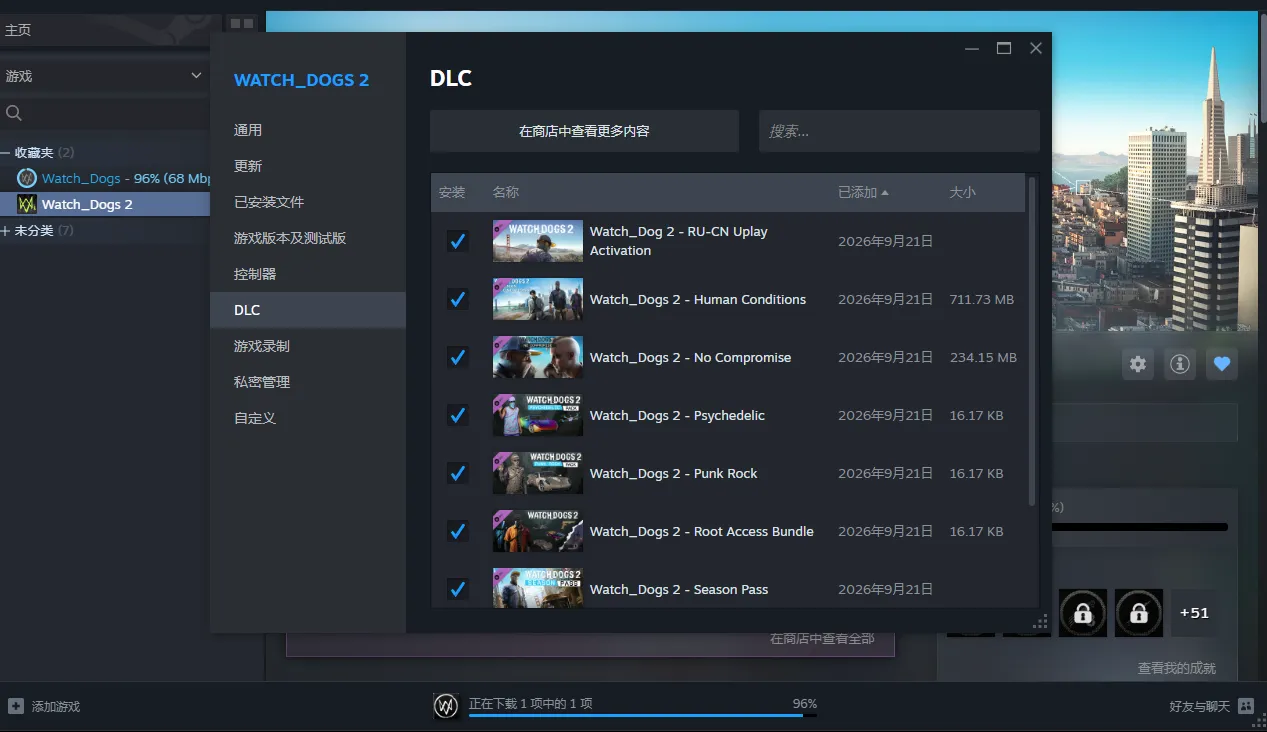Screen dimensions: 1267x732
Task: Focus the DLC 搜索 input field
Action: click(899, 131)
